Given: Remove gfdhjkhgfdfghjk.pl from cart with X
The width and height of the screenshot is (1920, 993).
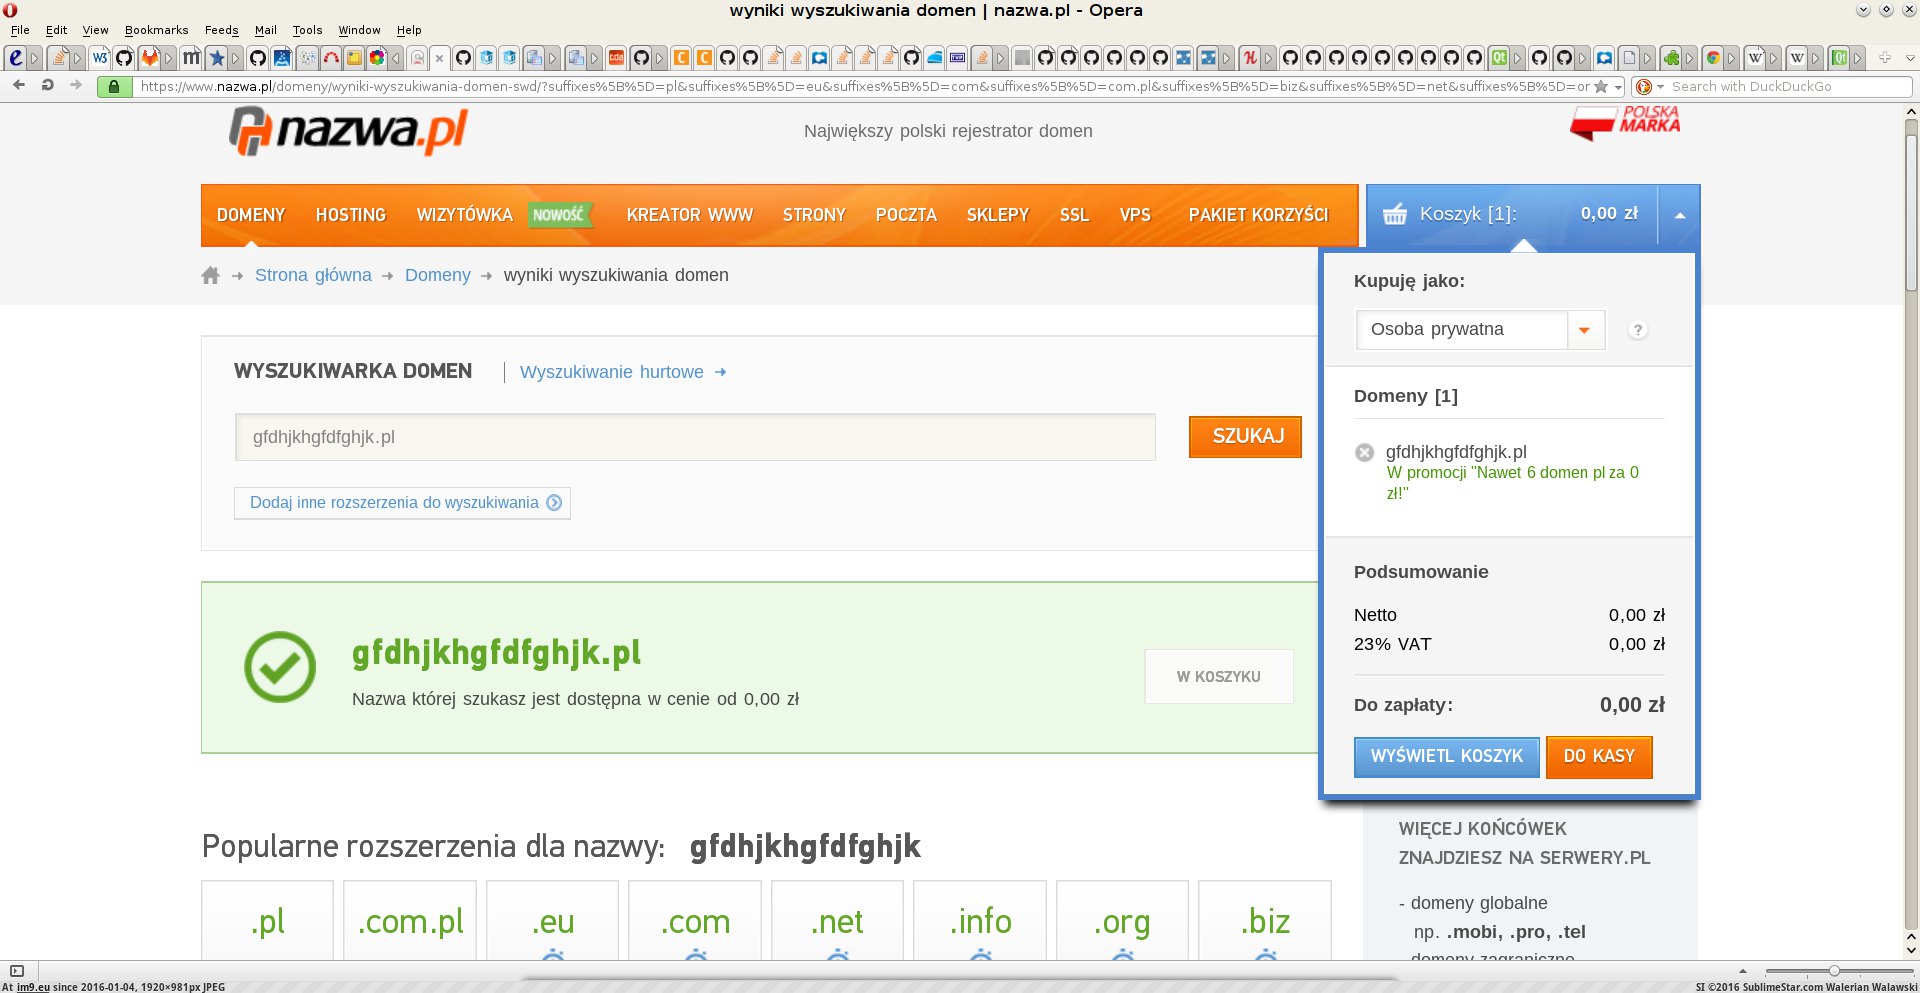Looking at the screenshot, I should pyautogui.click(x=1364, y=452).
